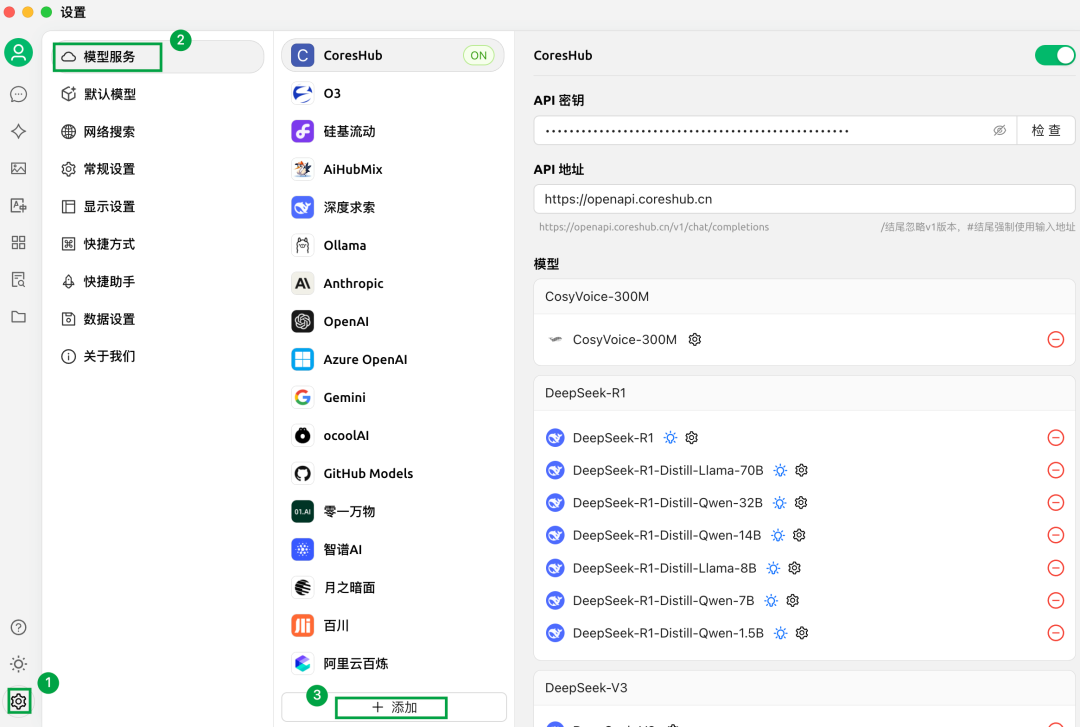The height and width of the screenshot is (727, 1080).
Task: Click the API 密钥 input field
Action: pos(775,130)
